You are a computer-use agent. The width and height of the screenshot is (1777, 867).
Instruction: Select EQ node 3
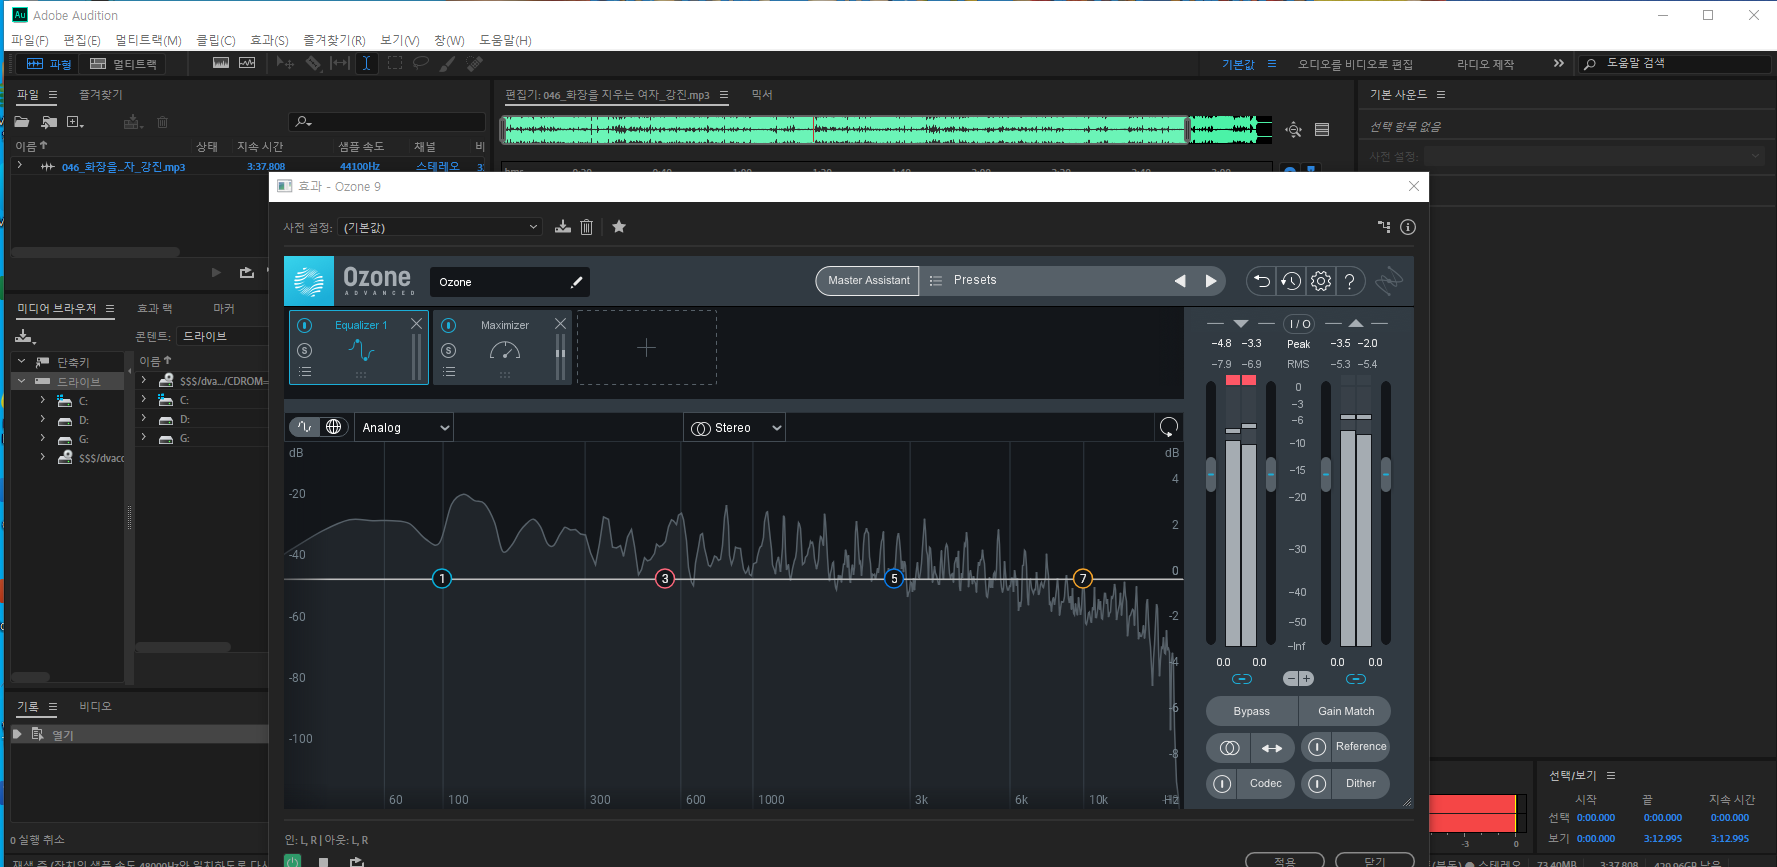(x=665, y=578)
